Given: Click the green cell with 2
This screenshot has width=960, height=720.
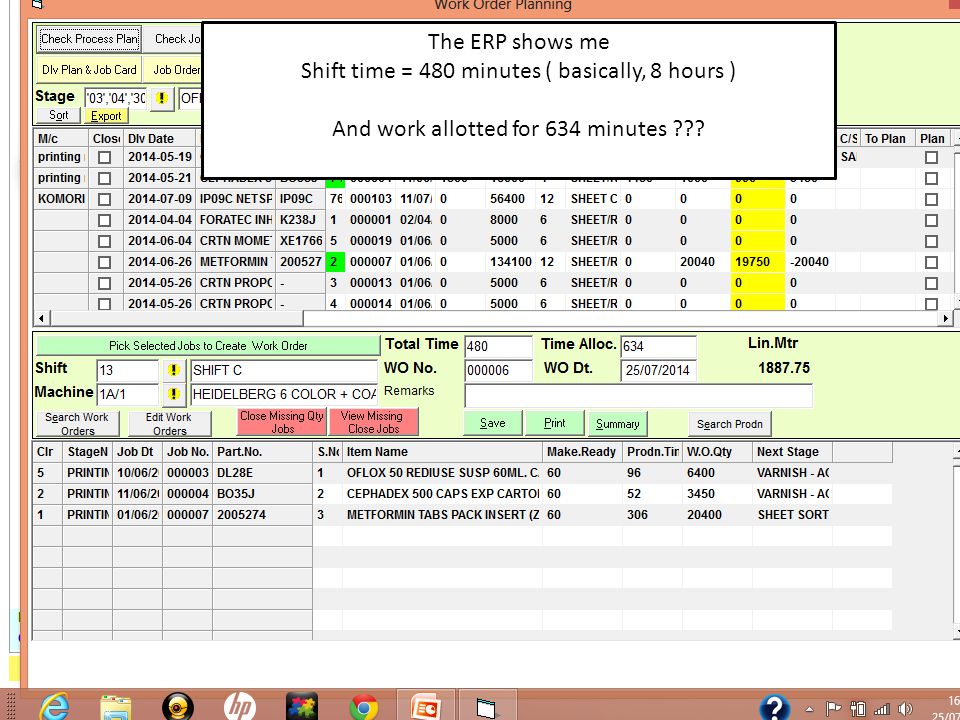Looking at the screenshot, I should (335, 262).
